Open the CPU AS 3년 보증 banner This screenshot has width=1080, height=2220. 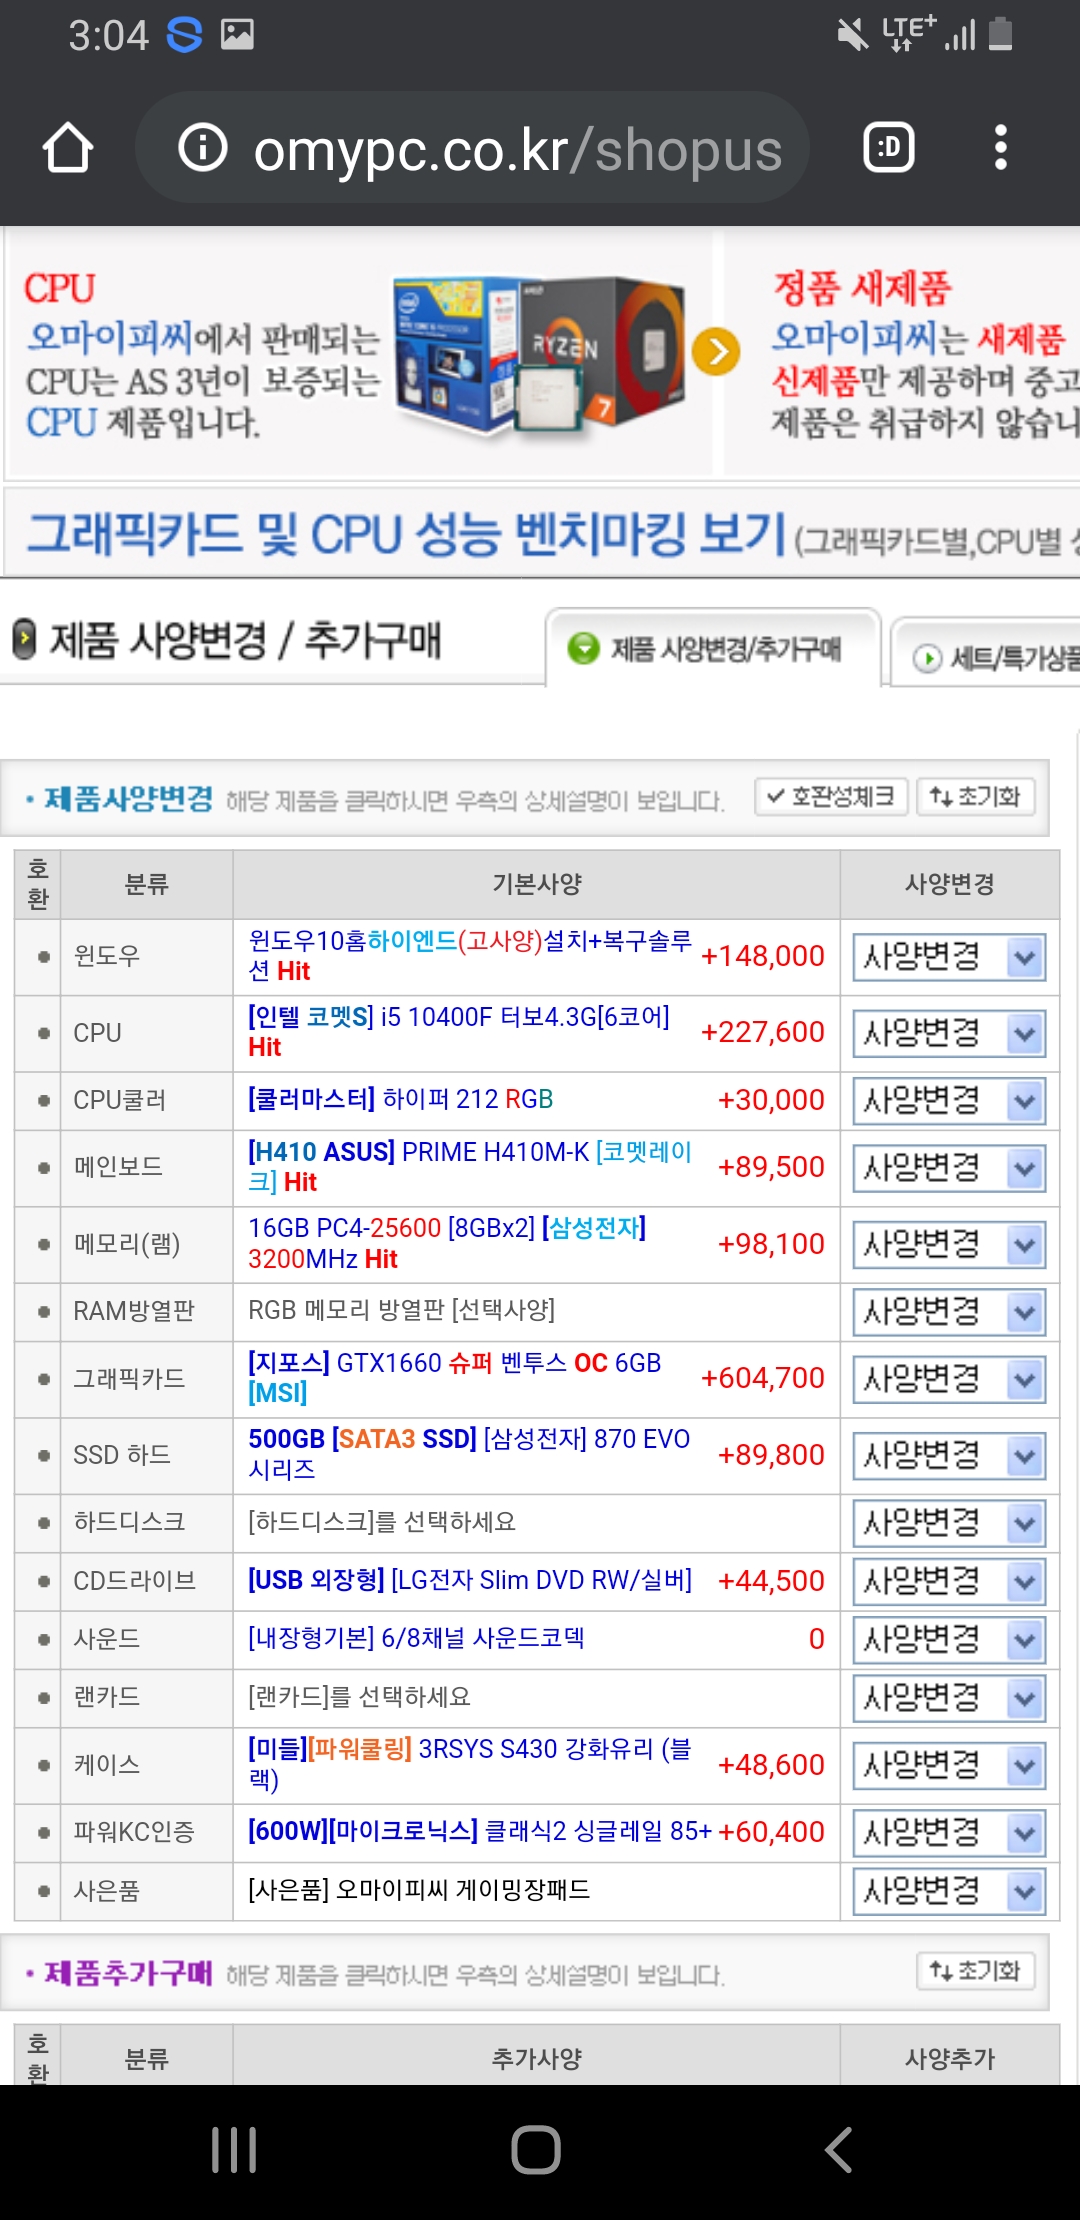click(x=360, y=354)
